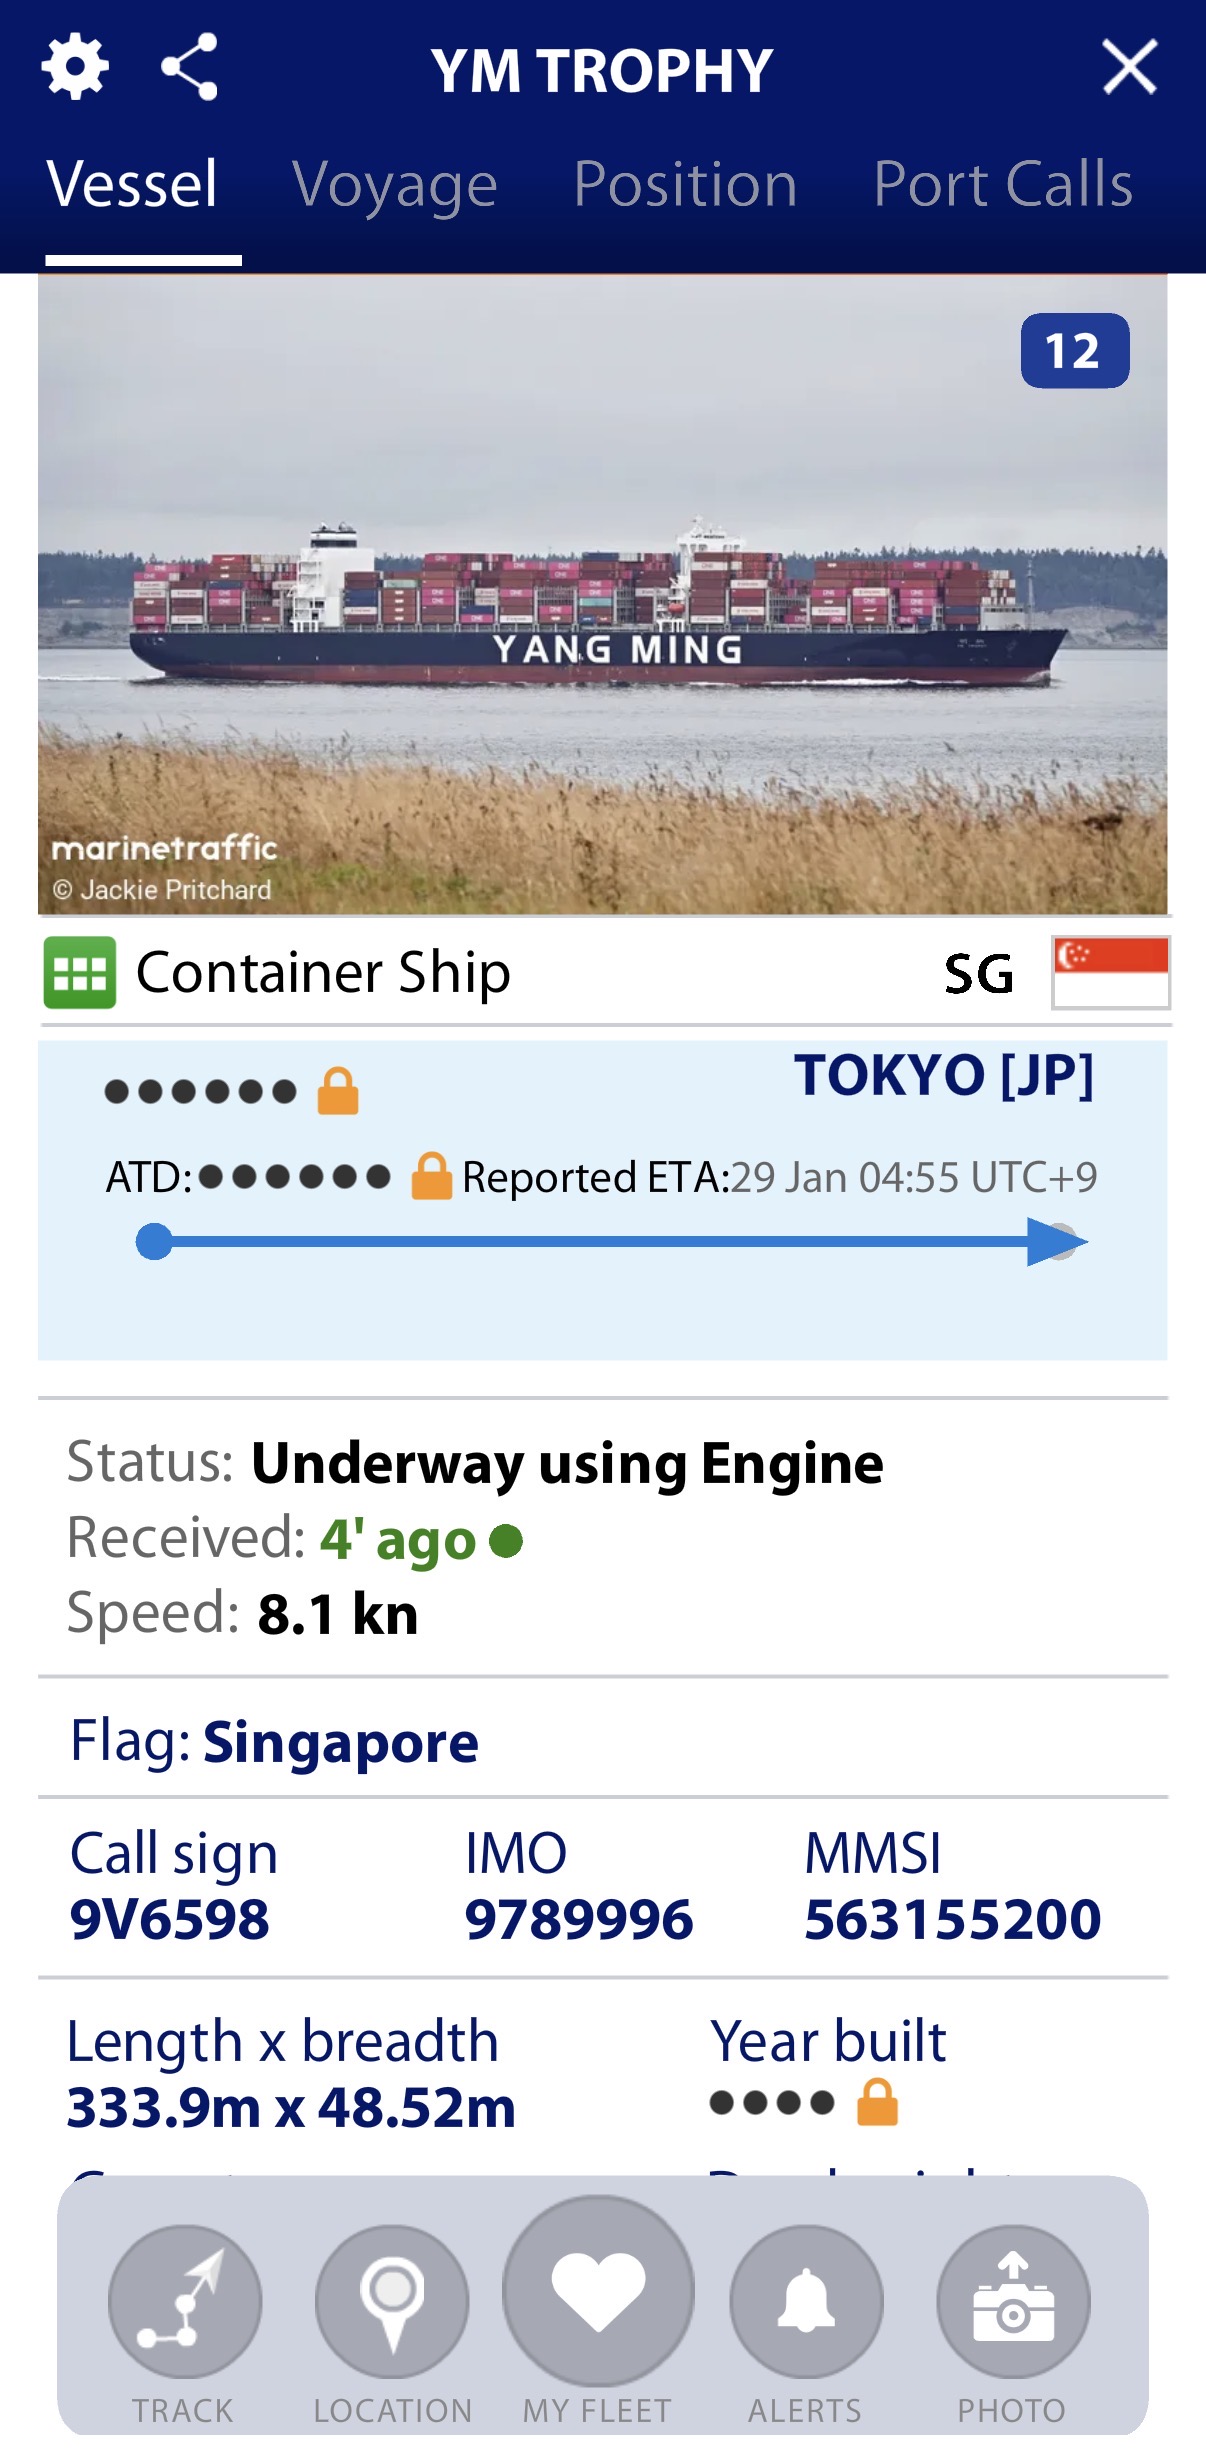This screenshot has height=2454, width=1206.
Task: Unlock the Year built lock icon
Action: click(x=877, y=2102)
